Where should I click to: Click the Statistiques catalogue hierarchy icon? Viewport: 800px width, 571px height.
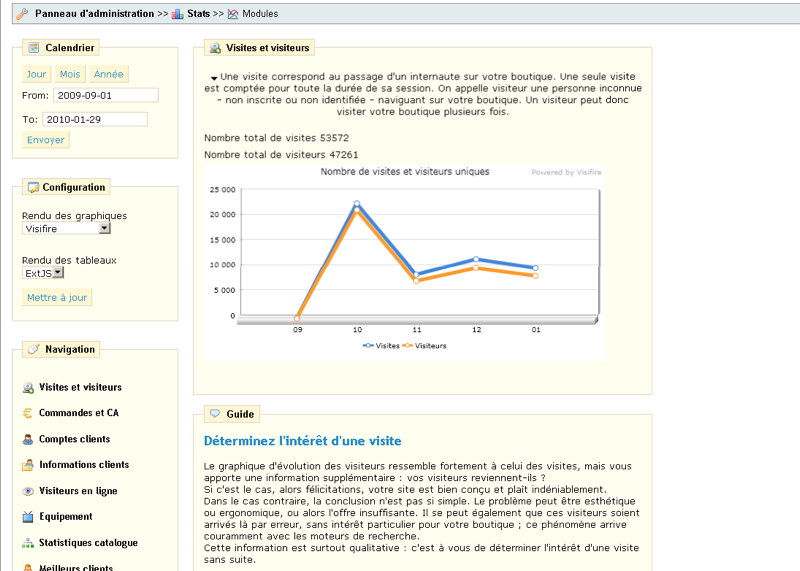coord(28,543)
